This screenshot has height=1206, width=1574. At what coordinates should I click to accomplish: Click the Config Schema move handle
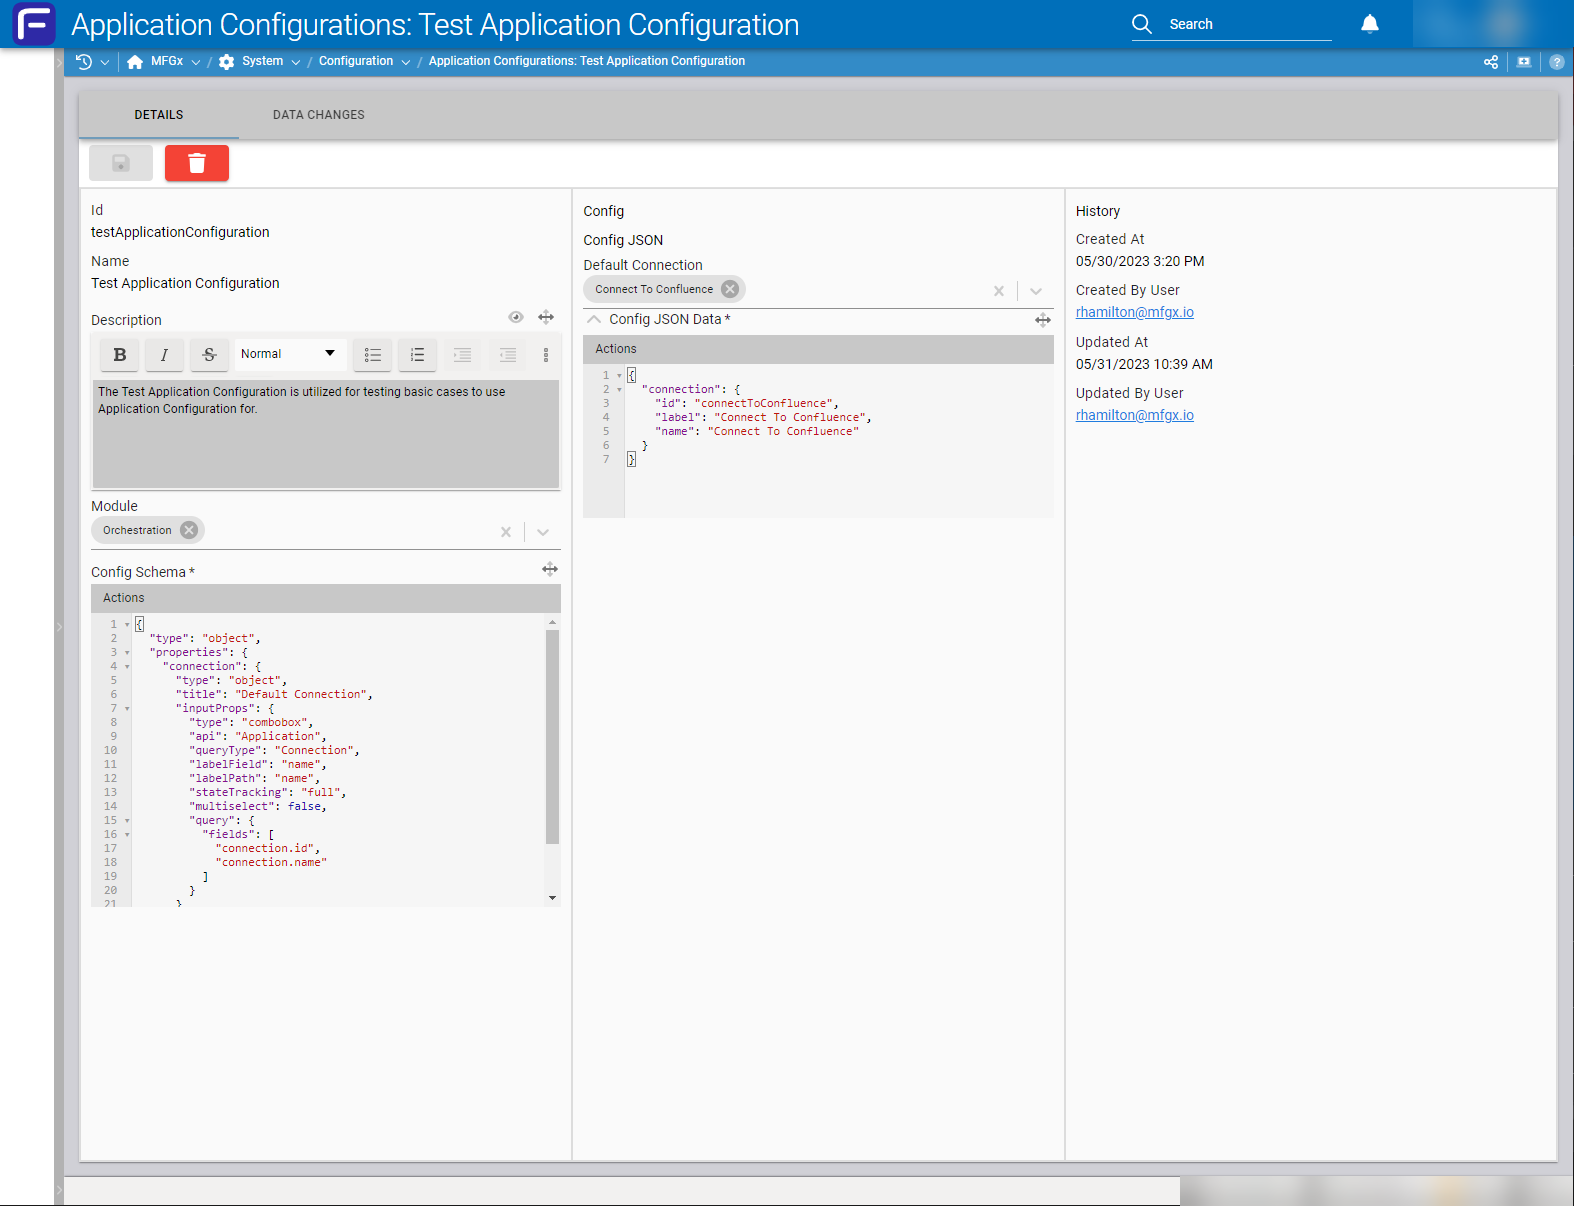point(550,569)
